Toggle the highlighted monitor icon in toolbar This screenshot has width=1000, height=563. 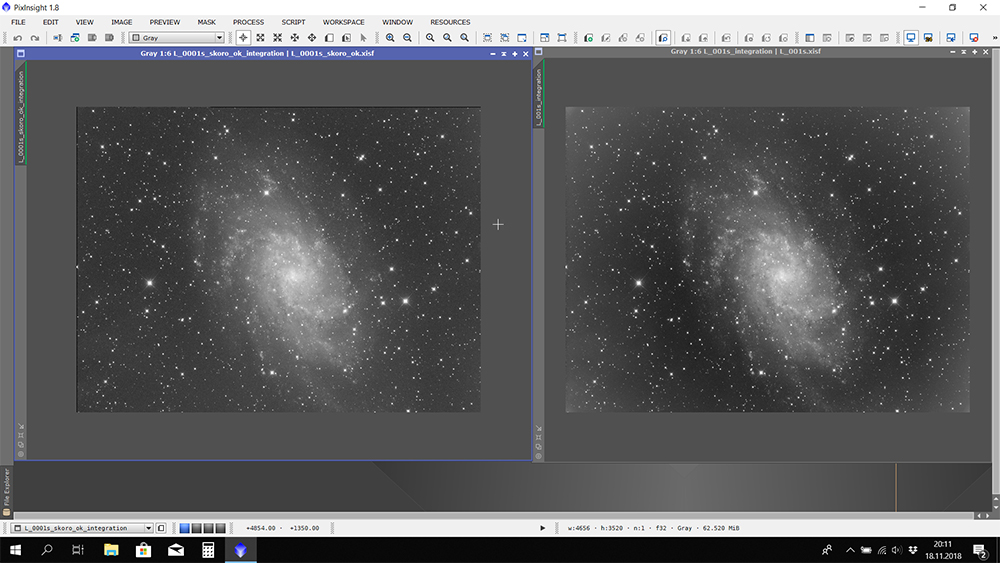click(911, 38)
